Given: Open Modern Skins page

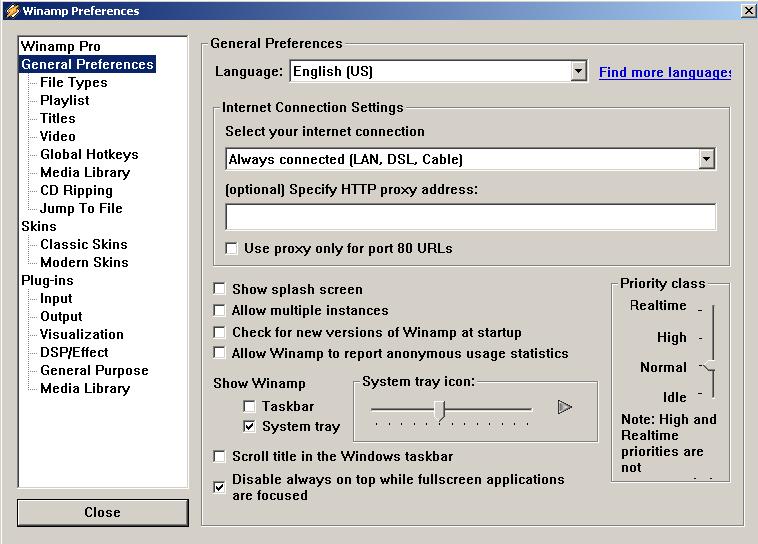Looking at the screenshot, I should tap(85, 262).
